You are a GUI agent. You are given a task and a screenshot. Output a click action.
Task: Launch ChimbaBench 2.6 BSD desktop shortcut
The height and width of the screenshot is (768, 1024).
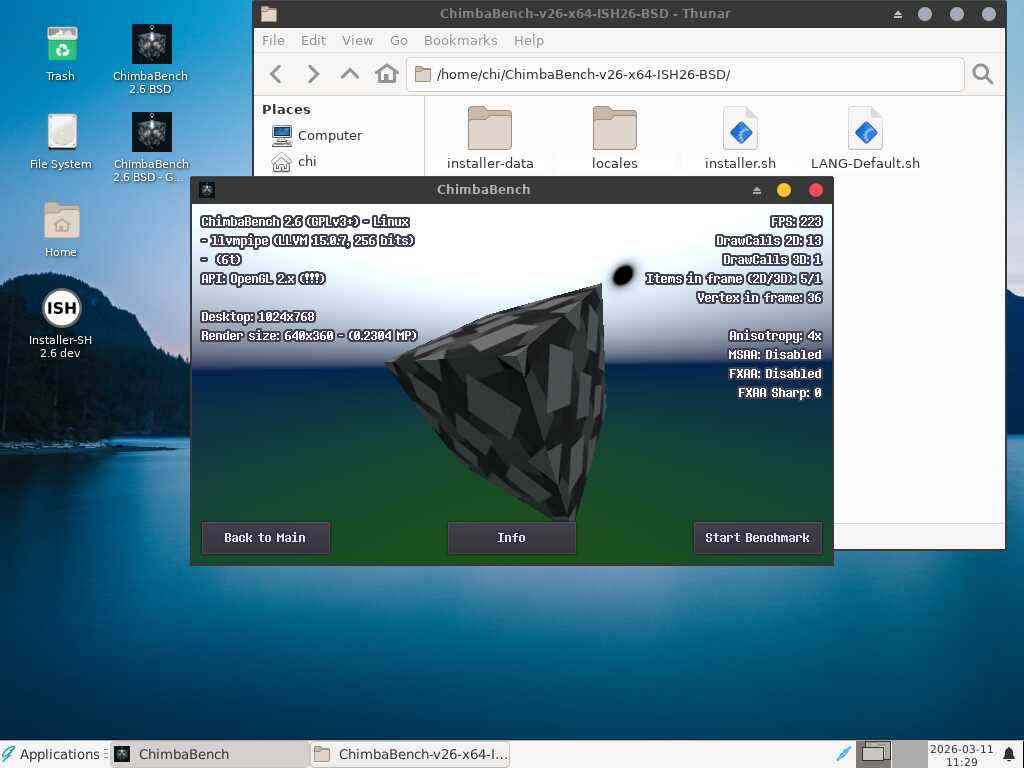point(151,59)
